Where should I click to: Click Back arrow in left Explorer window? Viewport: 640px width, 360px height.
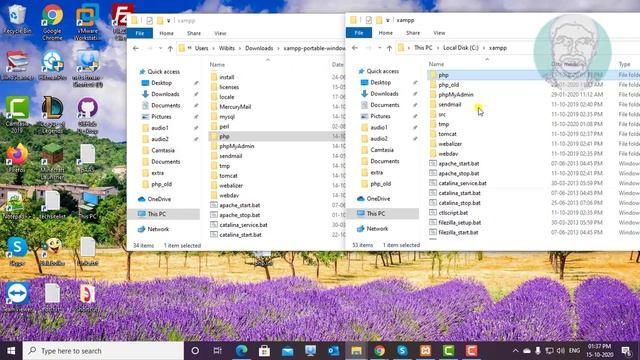[136, 48]
